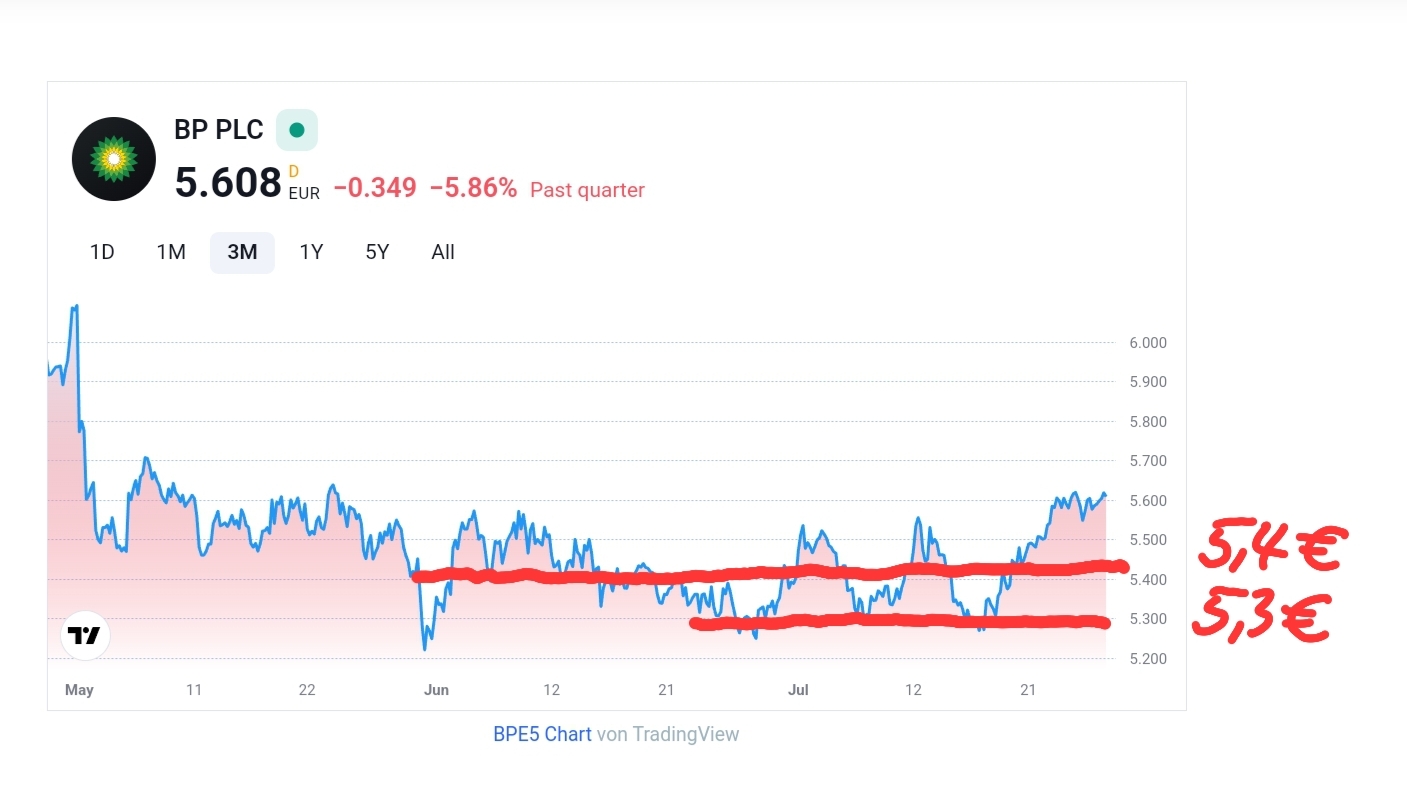1407x790 pixels.
Task: Click the BP PLC stock title
Action: coord(219,130)
